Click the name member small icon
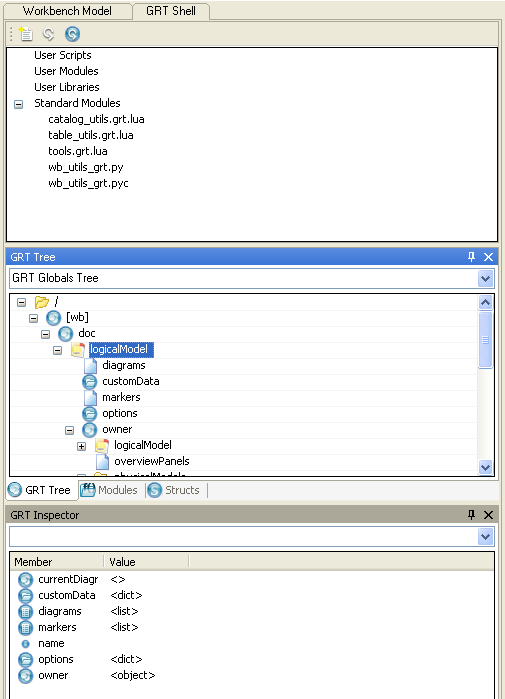505x699 pixels. tap(25, 644)
